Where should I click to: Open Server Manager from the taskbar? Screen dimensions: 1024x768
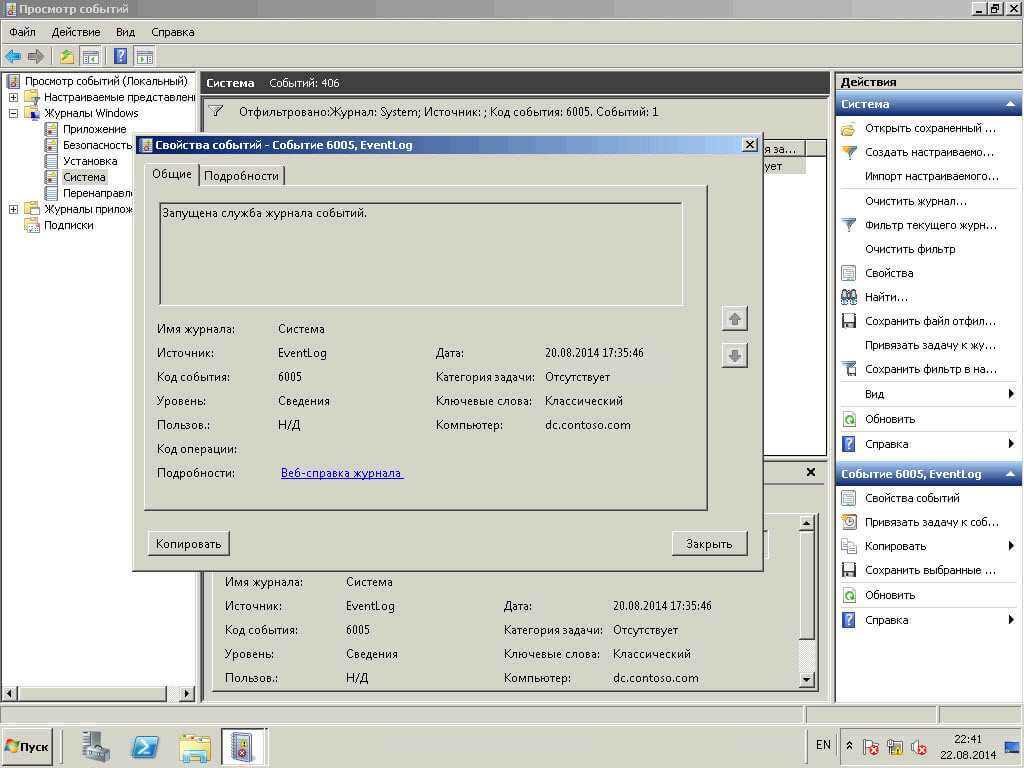[96, 746]
